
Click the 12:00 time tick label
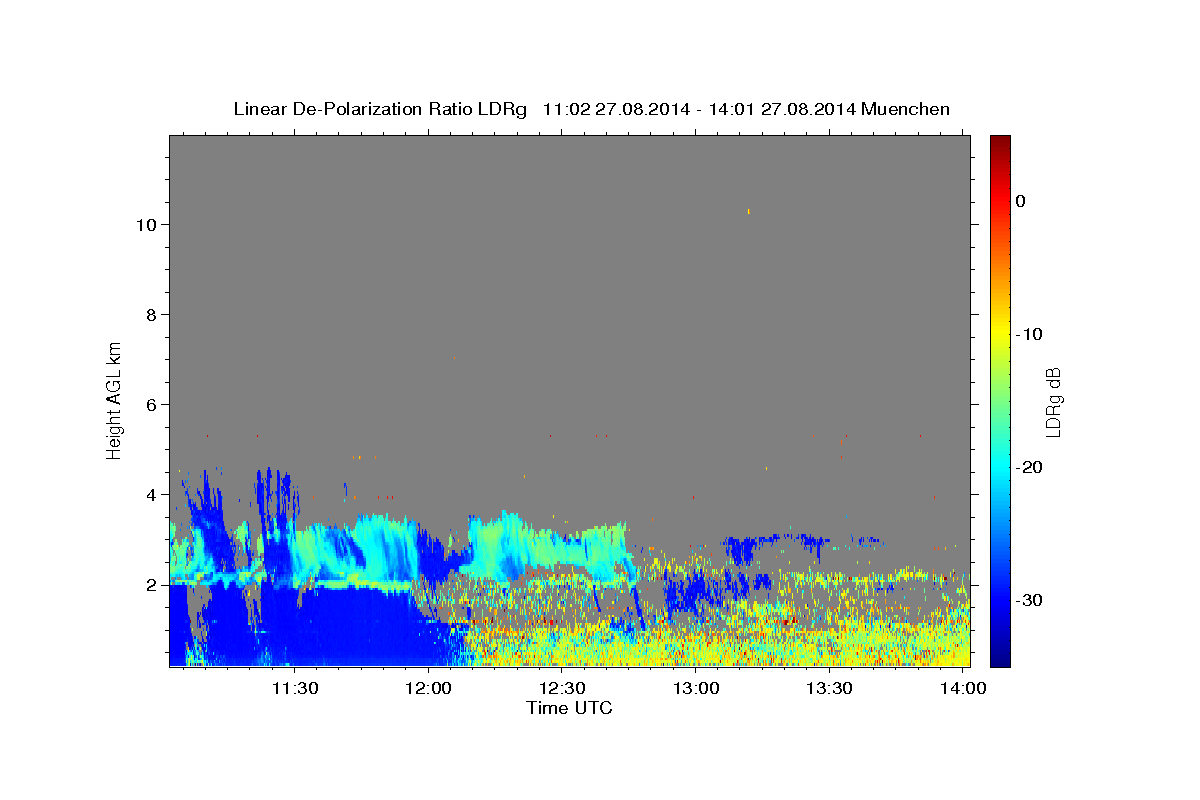click(x=429, y=688)
